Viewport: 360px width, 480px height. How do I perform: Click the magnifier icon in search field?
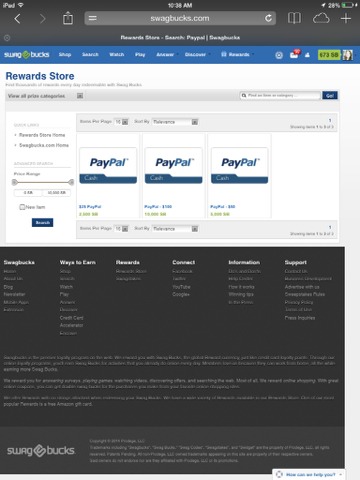click(x=244, y=96)
